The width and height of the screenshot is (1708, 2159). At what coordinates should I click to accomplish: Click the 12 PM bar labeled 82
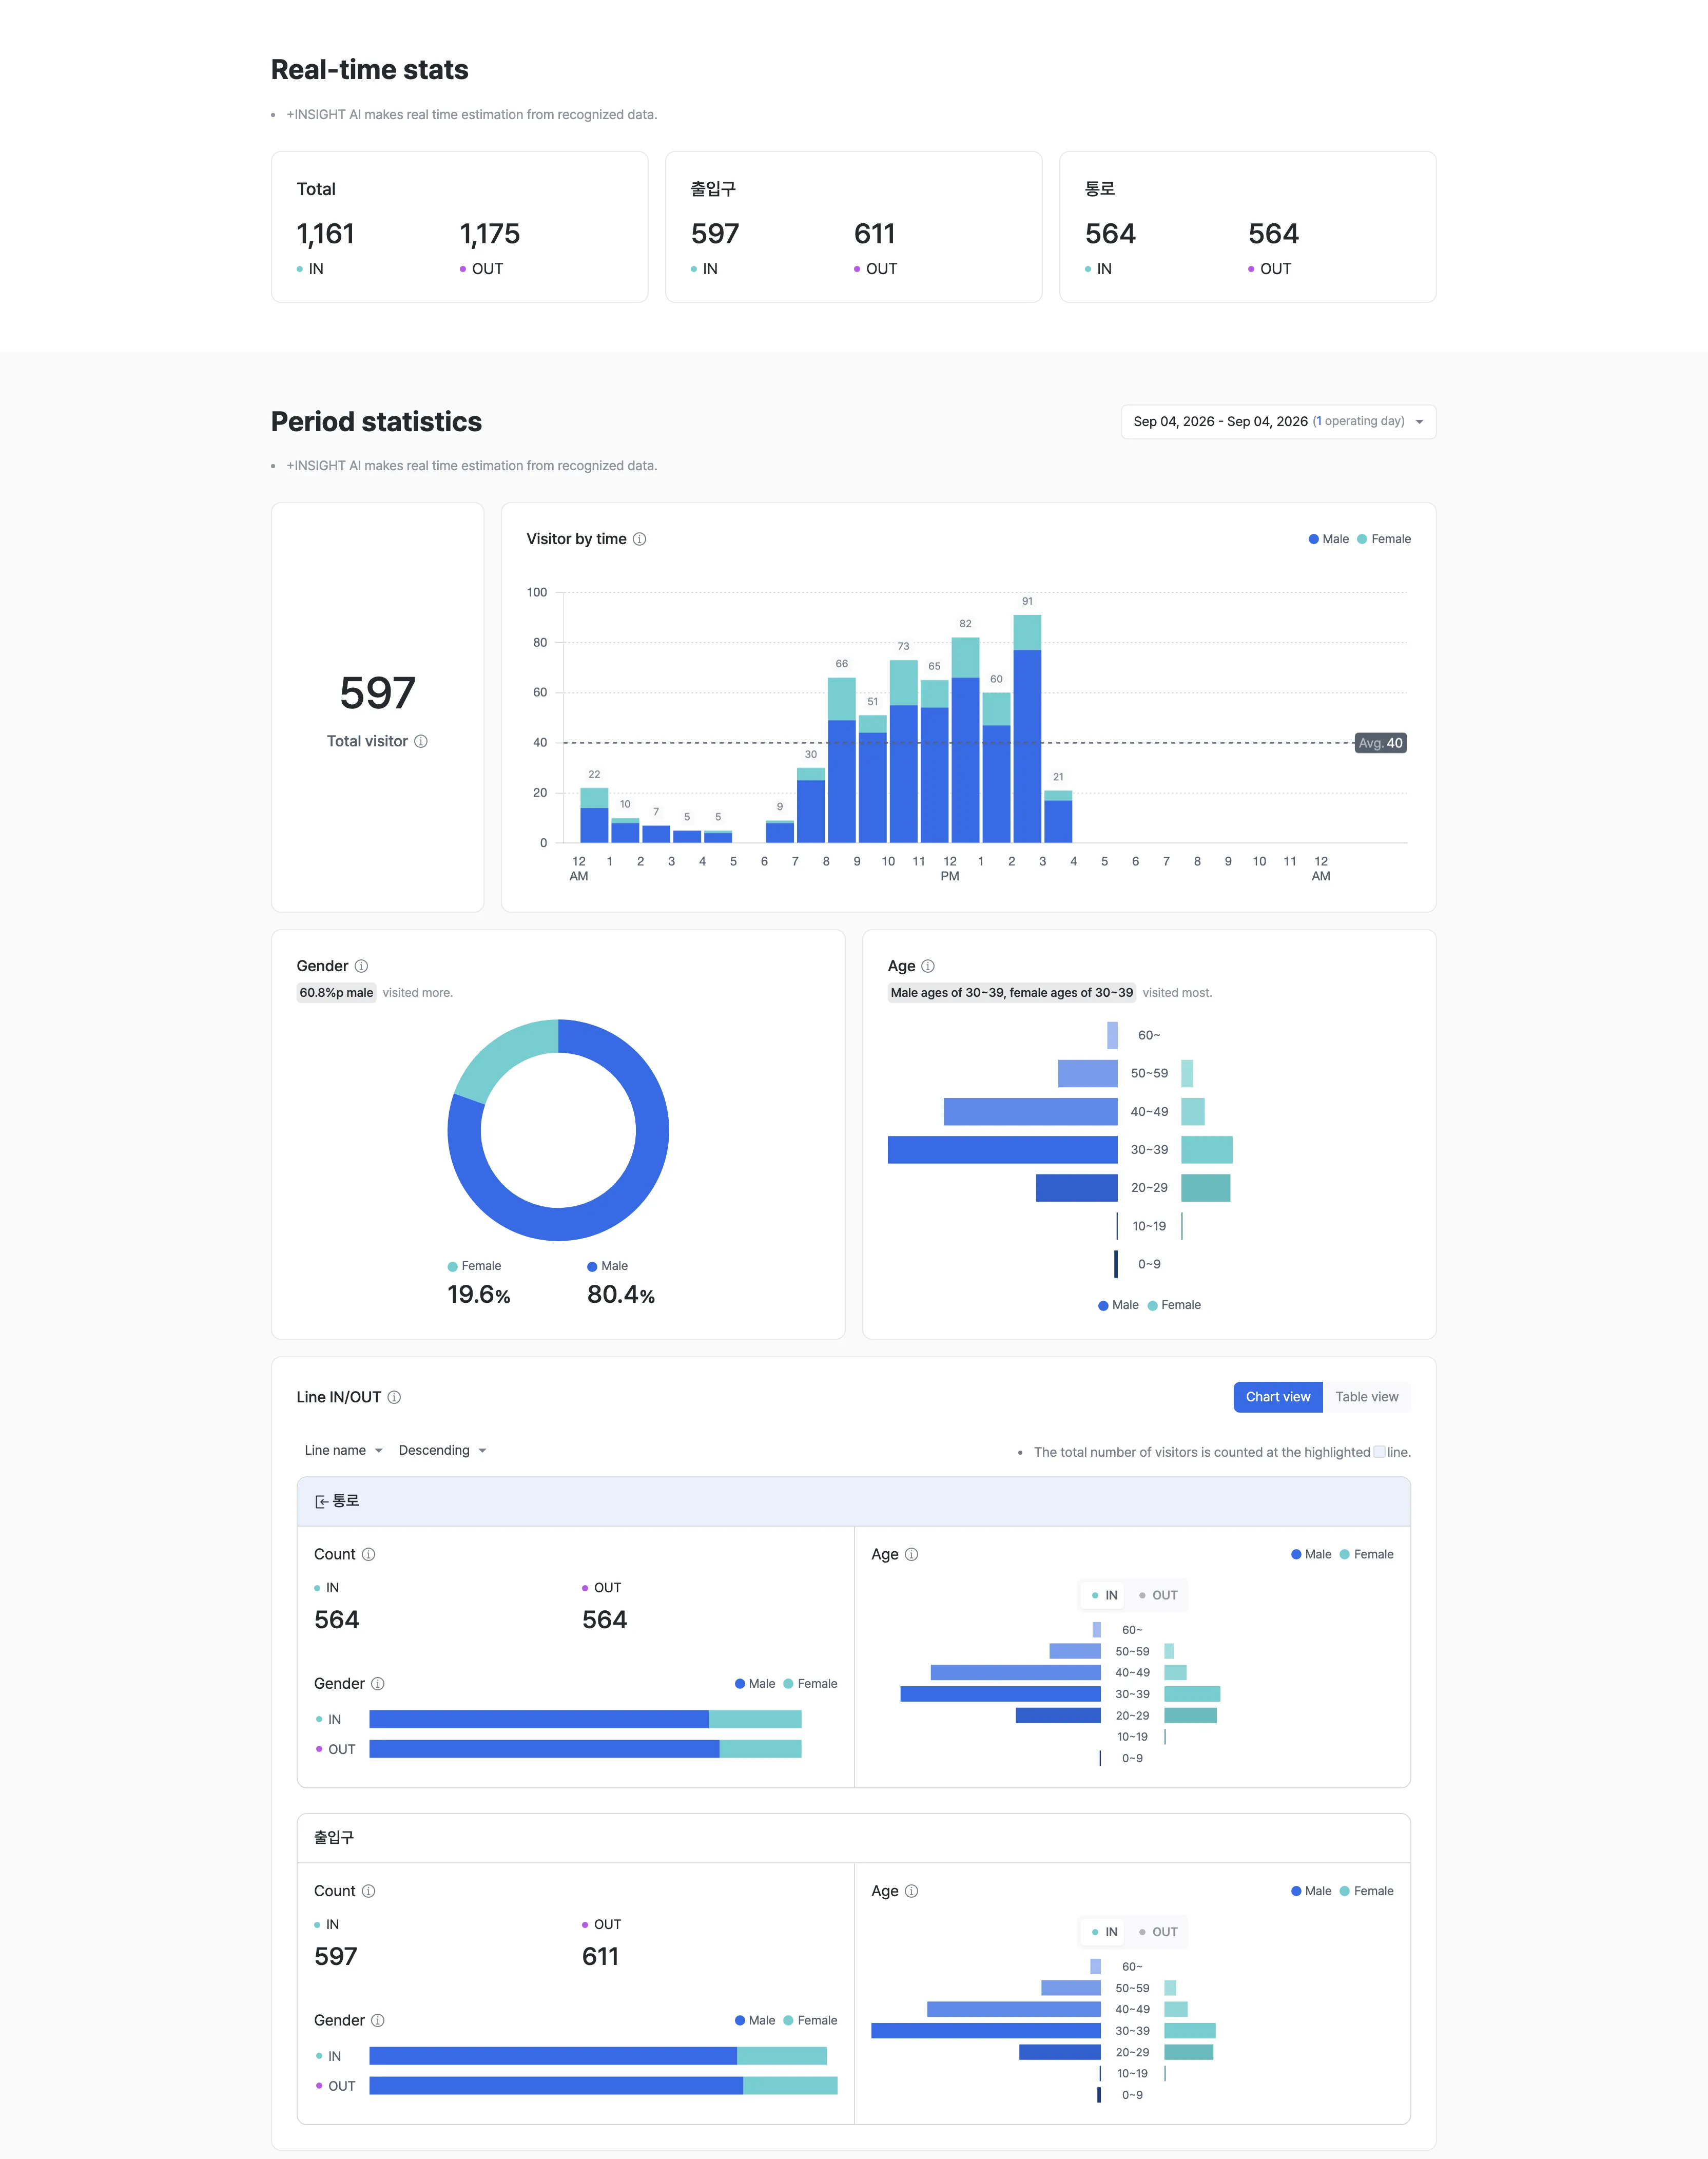[x=965, y=740]
